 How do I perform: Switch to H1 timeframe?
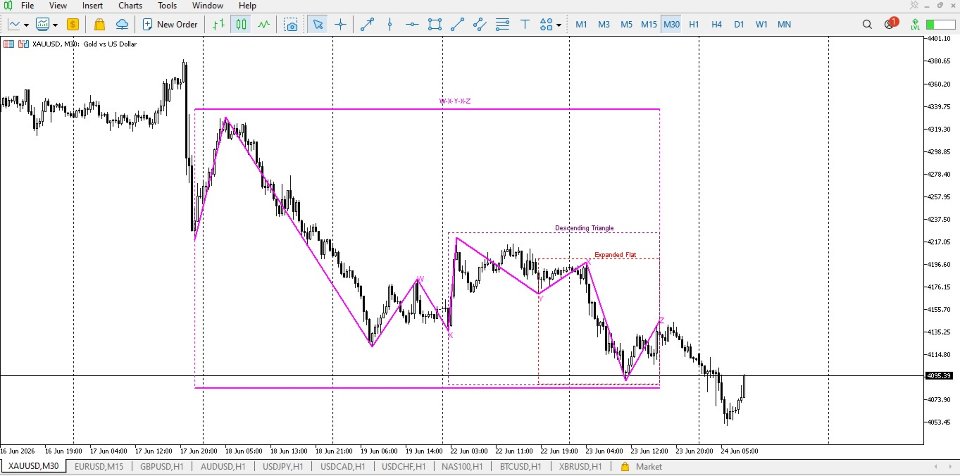[x=694, y=25]
